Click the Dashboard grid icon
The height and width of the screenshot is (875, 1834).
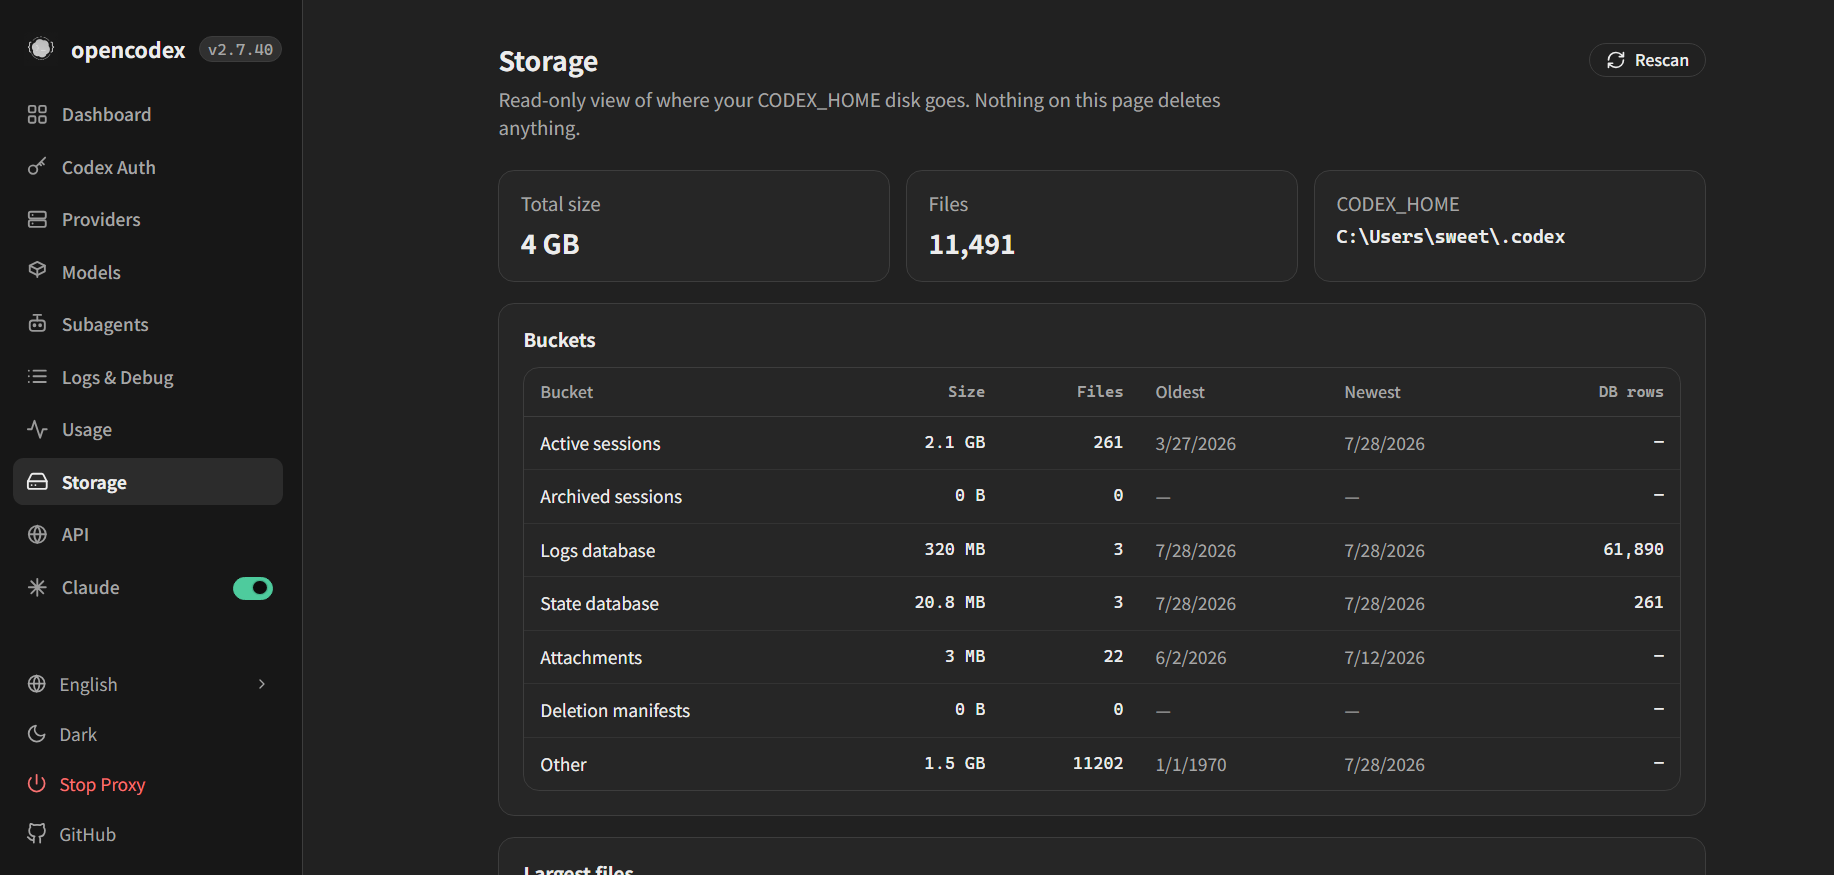37,115
